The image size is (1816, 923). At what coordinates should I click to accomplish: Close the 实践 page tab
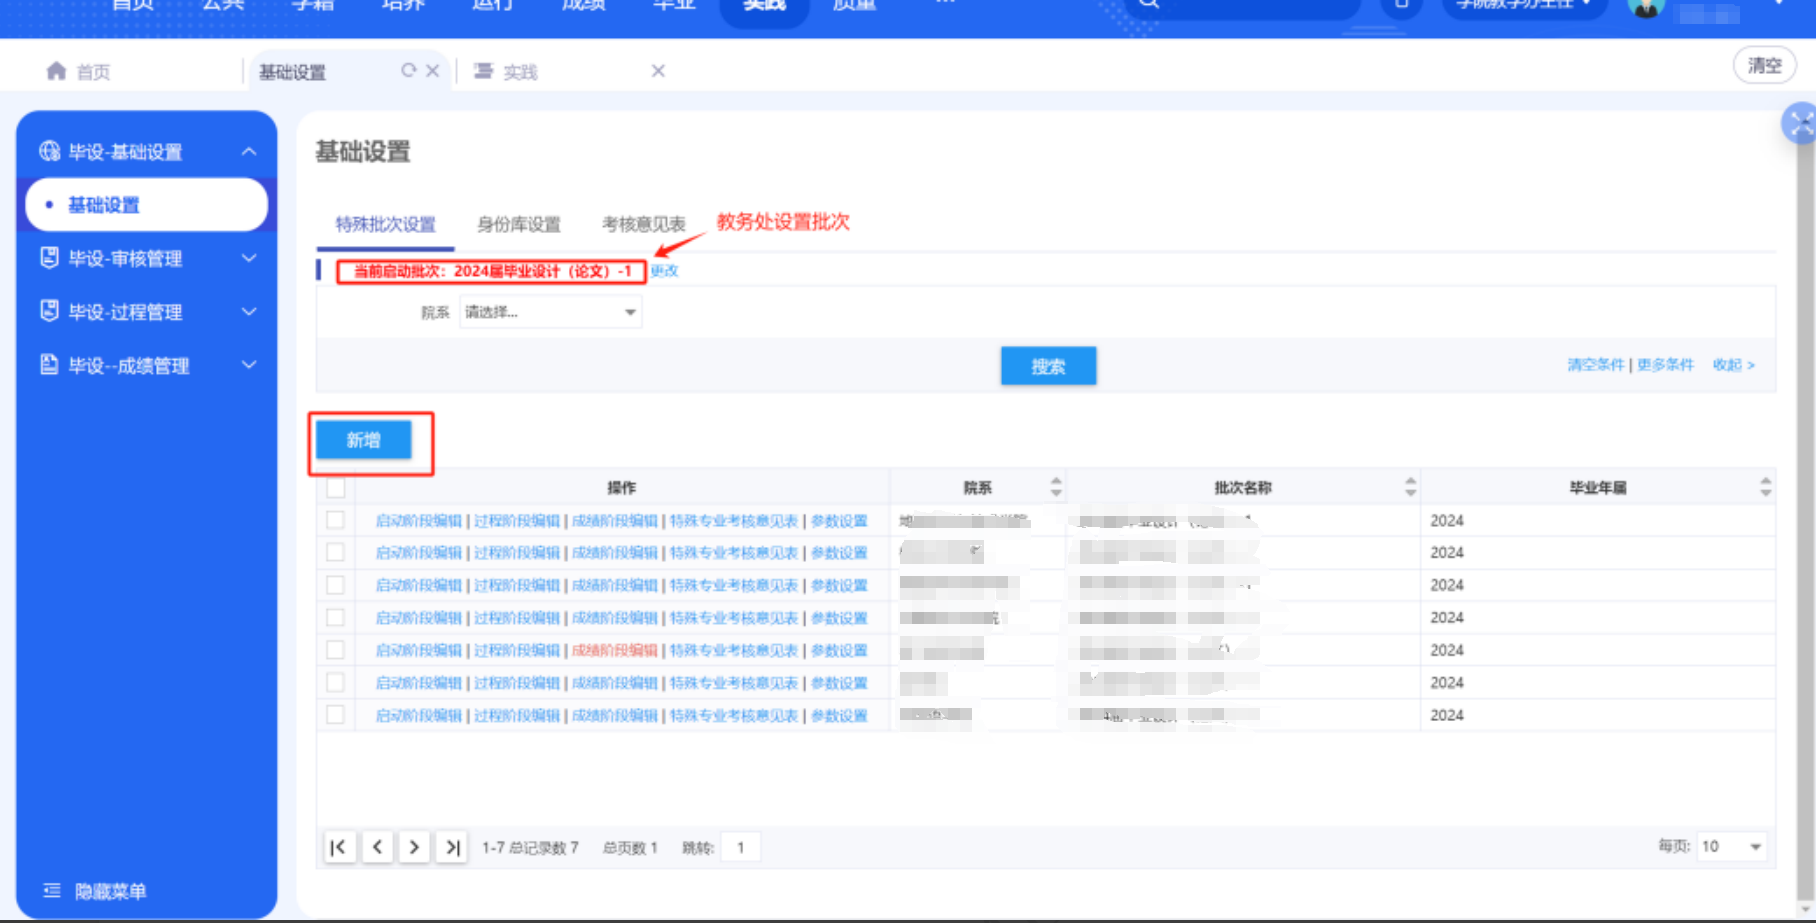pyautogui.click(x=658, y=70)
